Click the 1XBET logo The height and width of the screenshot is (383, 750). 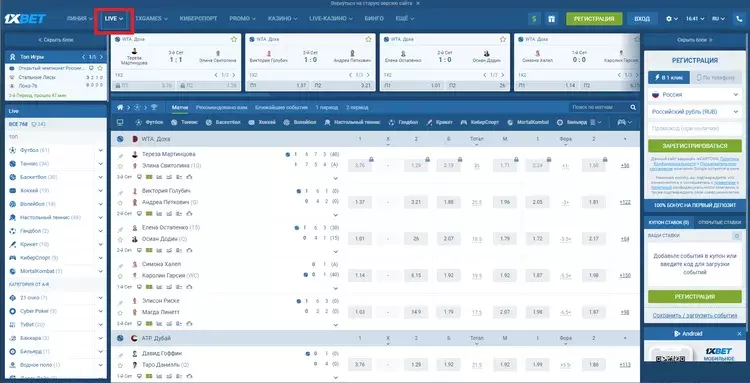pyautogui.click(x=25, y=19)
